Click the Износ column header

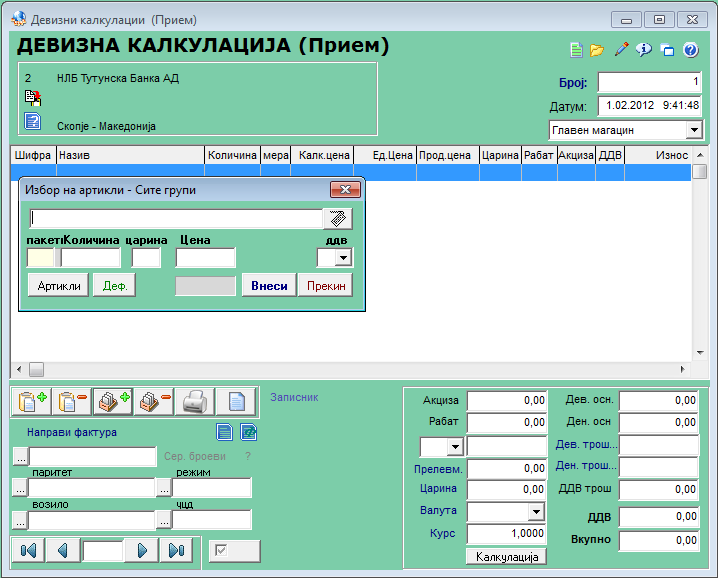(x=658, y=155)
